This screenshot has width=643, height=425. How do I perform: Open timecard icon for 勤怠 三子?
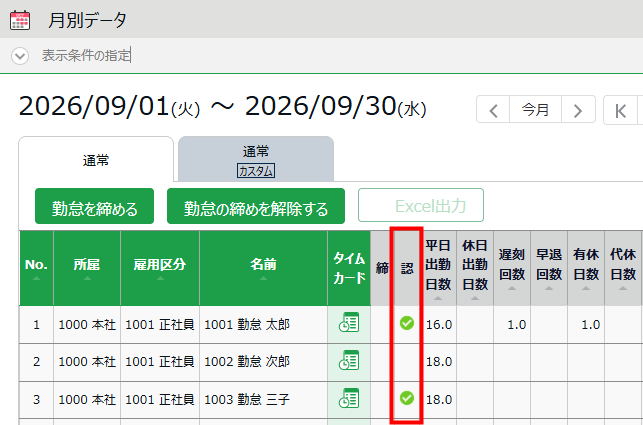click(349, 398)
